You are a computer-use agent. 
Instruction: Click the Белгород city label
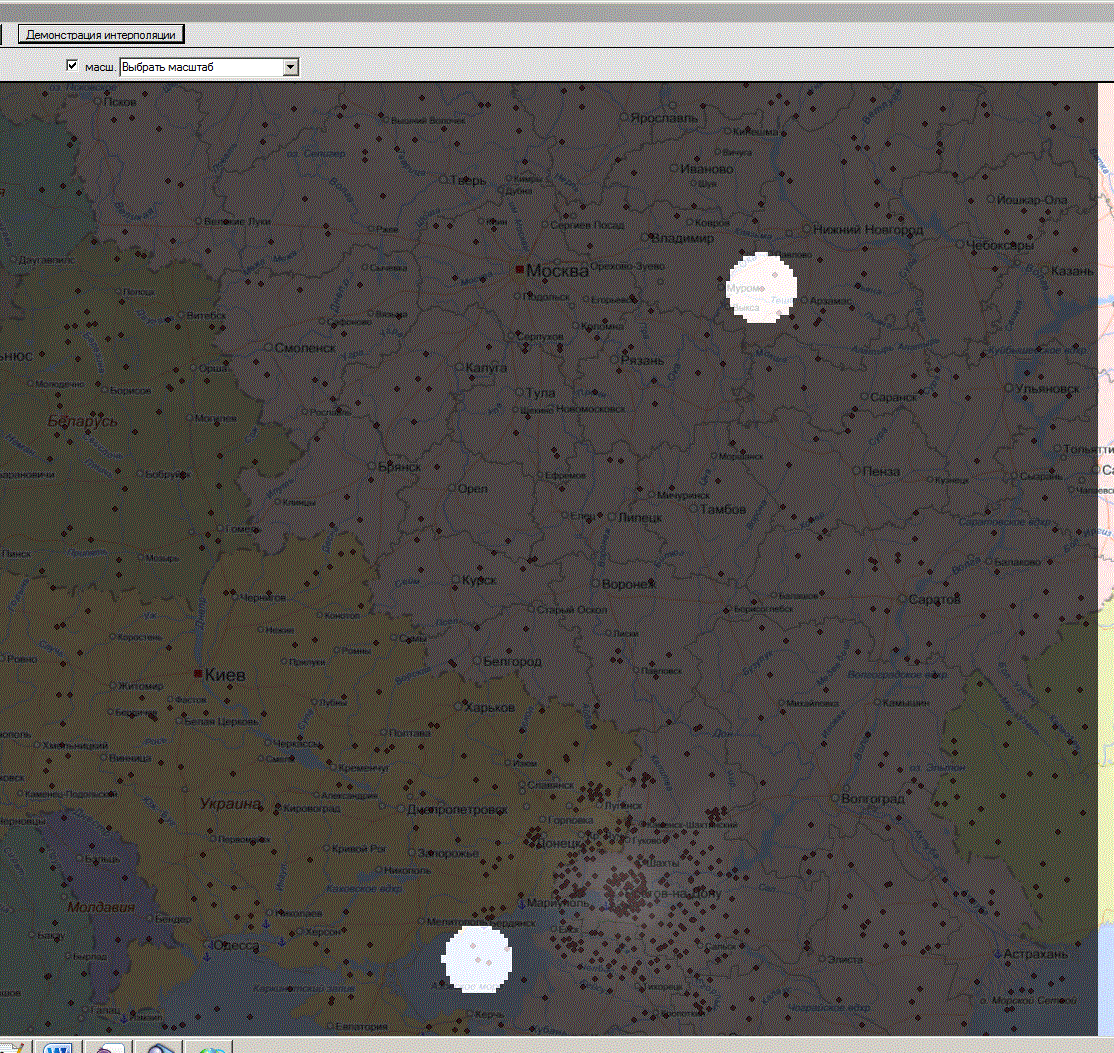coord(512,662)
